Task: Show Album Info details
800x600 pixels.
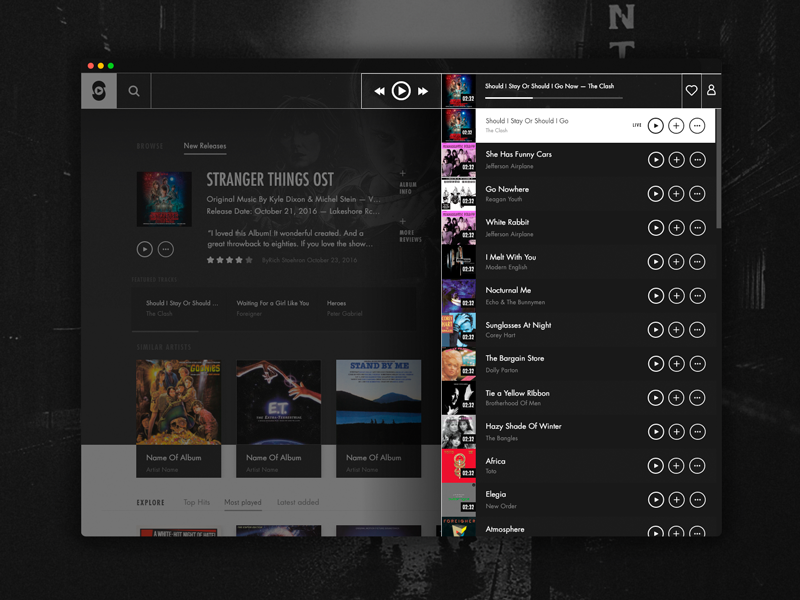Action: tap(403, 189)
